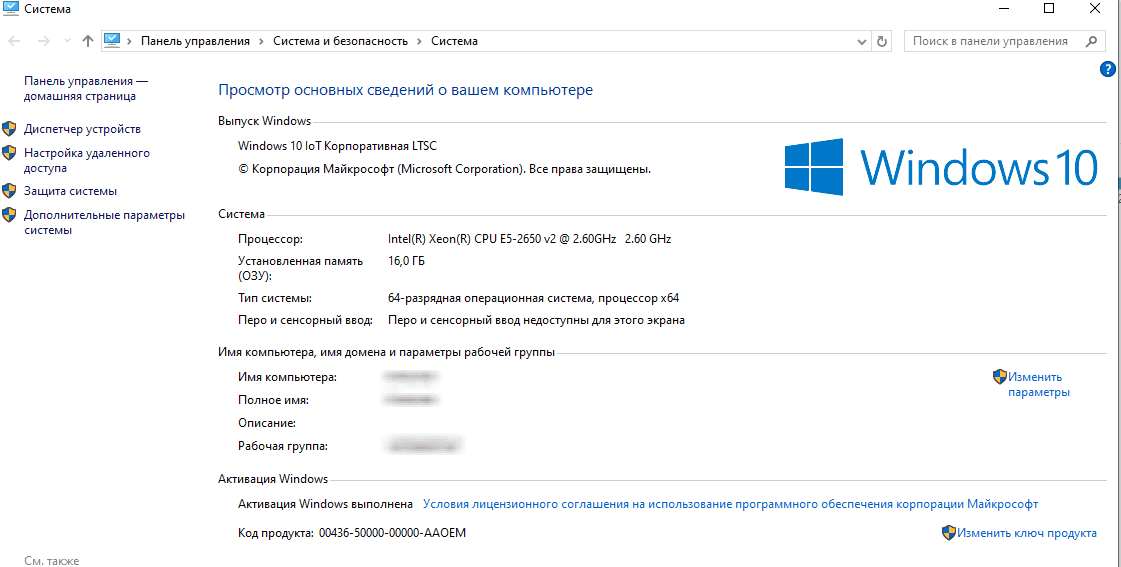Image resolution: width=1121 pixels, height=567 pixels.
Task: Click 'Рабочая группа:' label
Action: point(283,446)
